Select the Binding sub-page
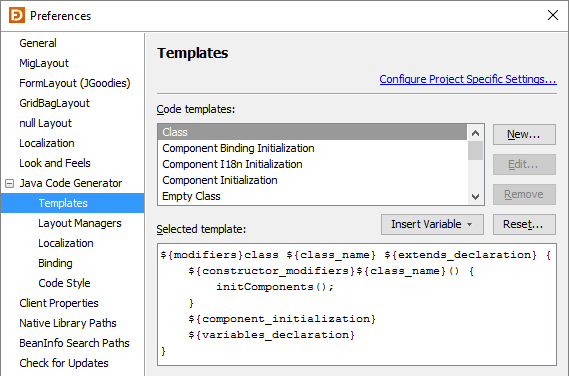The height and width of the screenshot is (376, 569). [55, 263]
